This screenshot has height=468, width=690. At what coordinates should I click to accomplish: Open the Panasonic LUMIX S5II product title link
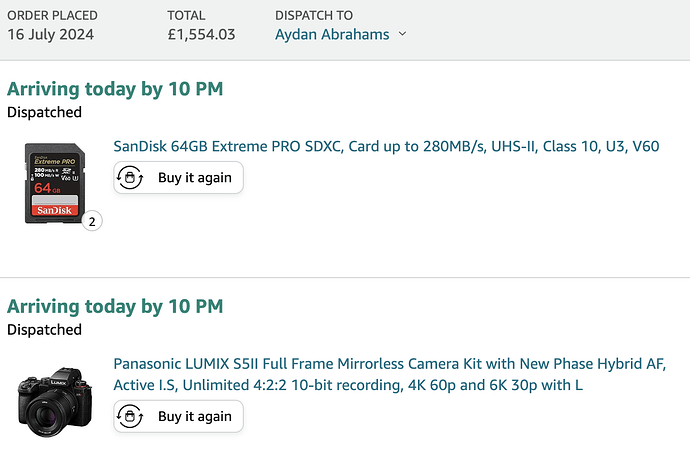(x=390, y=374)
